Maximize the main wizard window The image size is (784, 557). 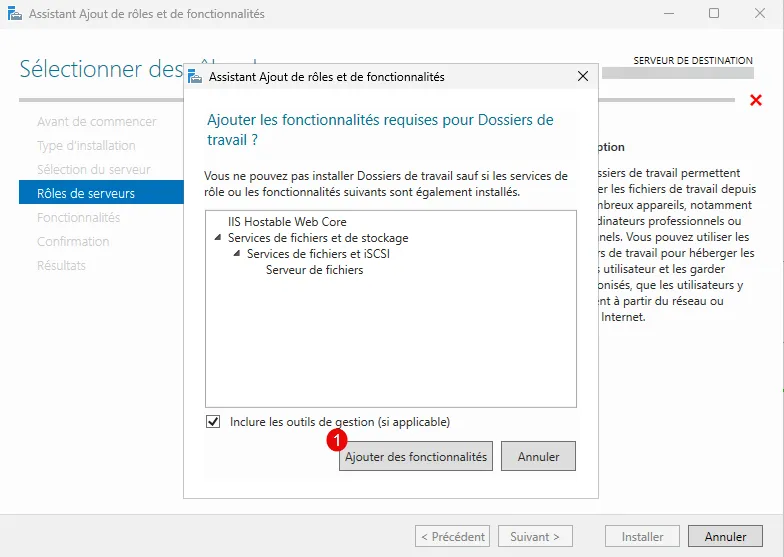tap(714, 14)
